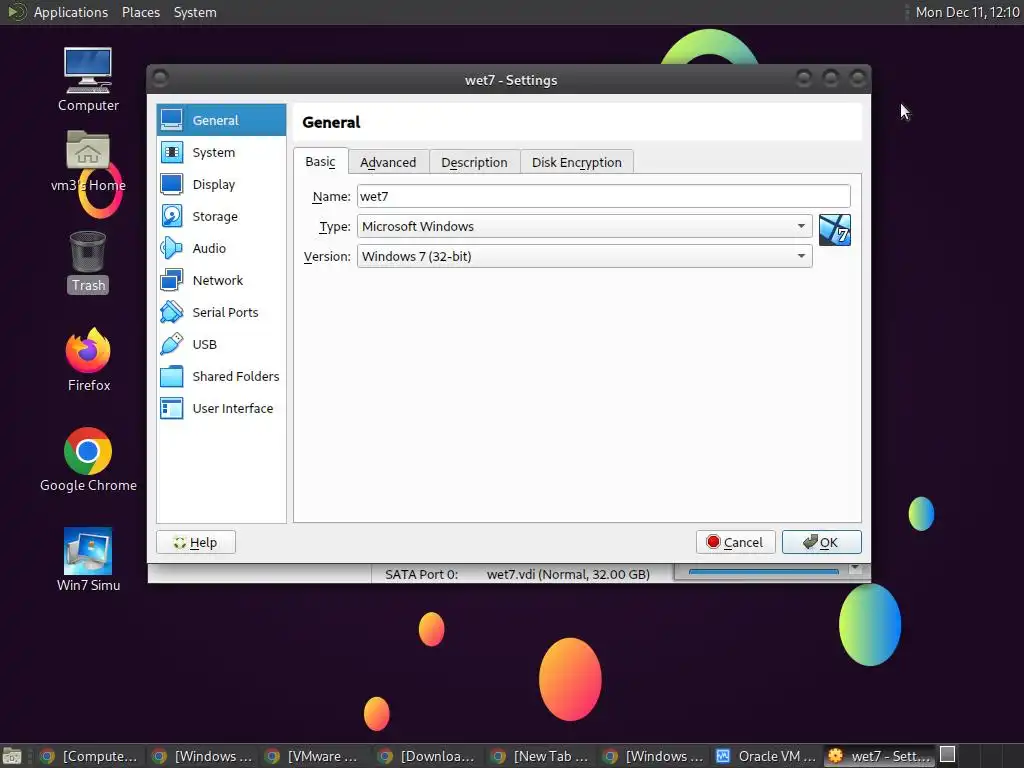Click the show desktop icon in taskbar
This screenshot has height=768, width=1024.
12,756
